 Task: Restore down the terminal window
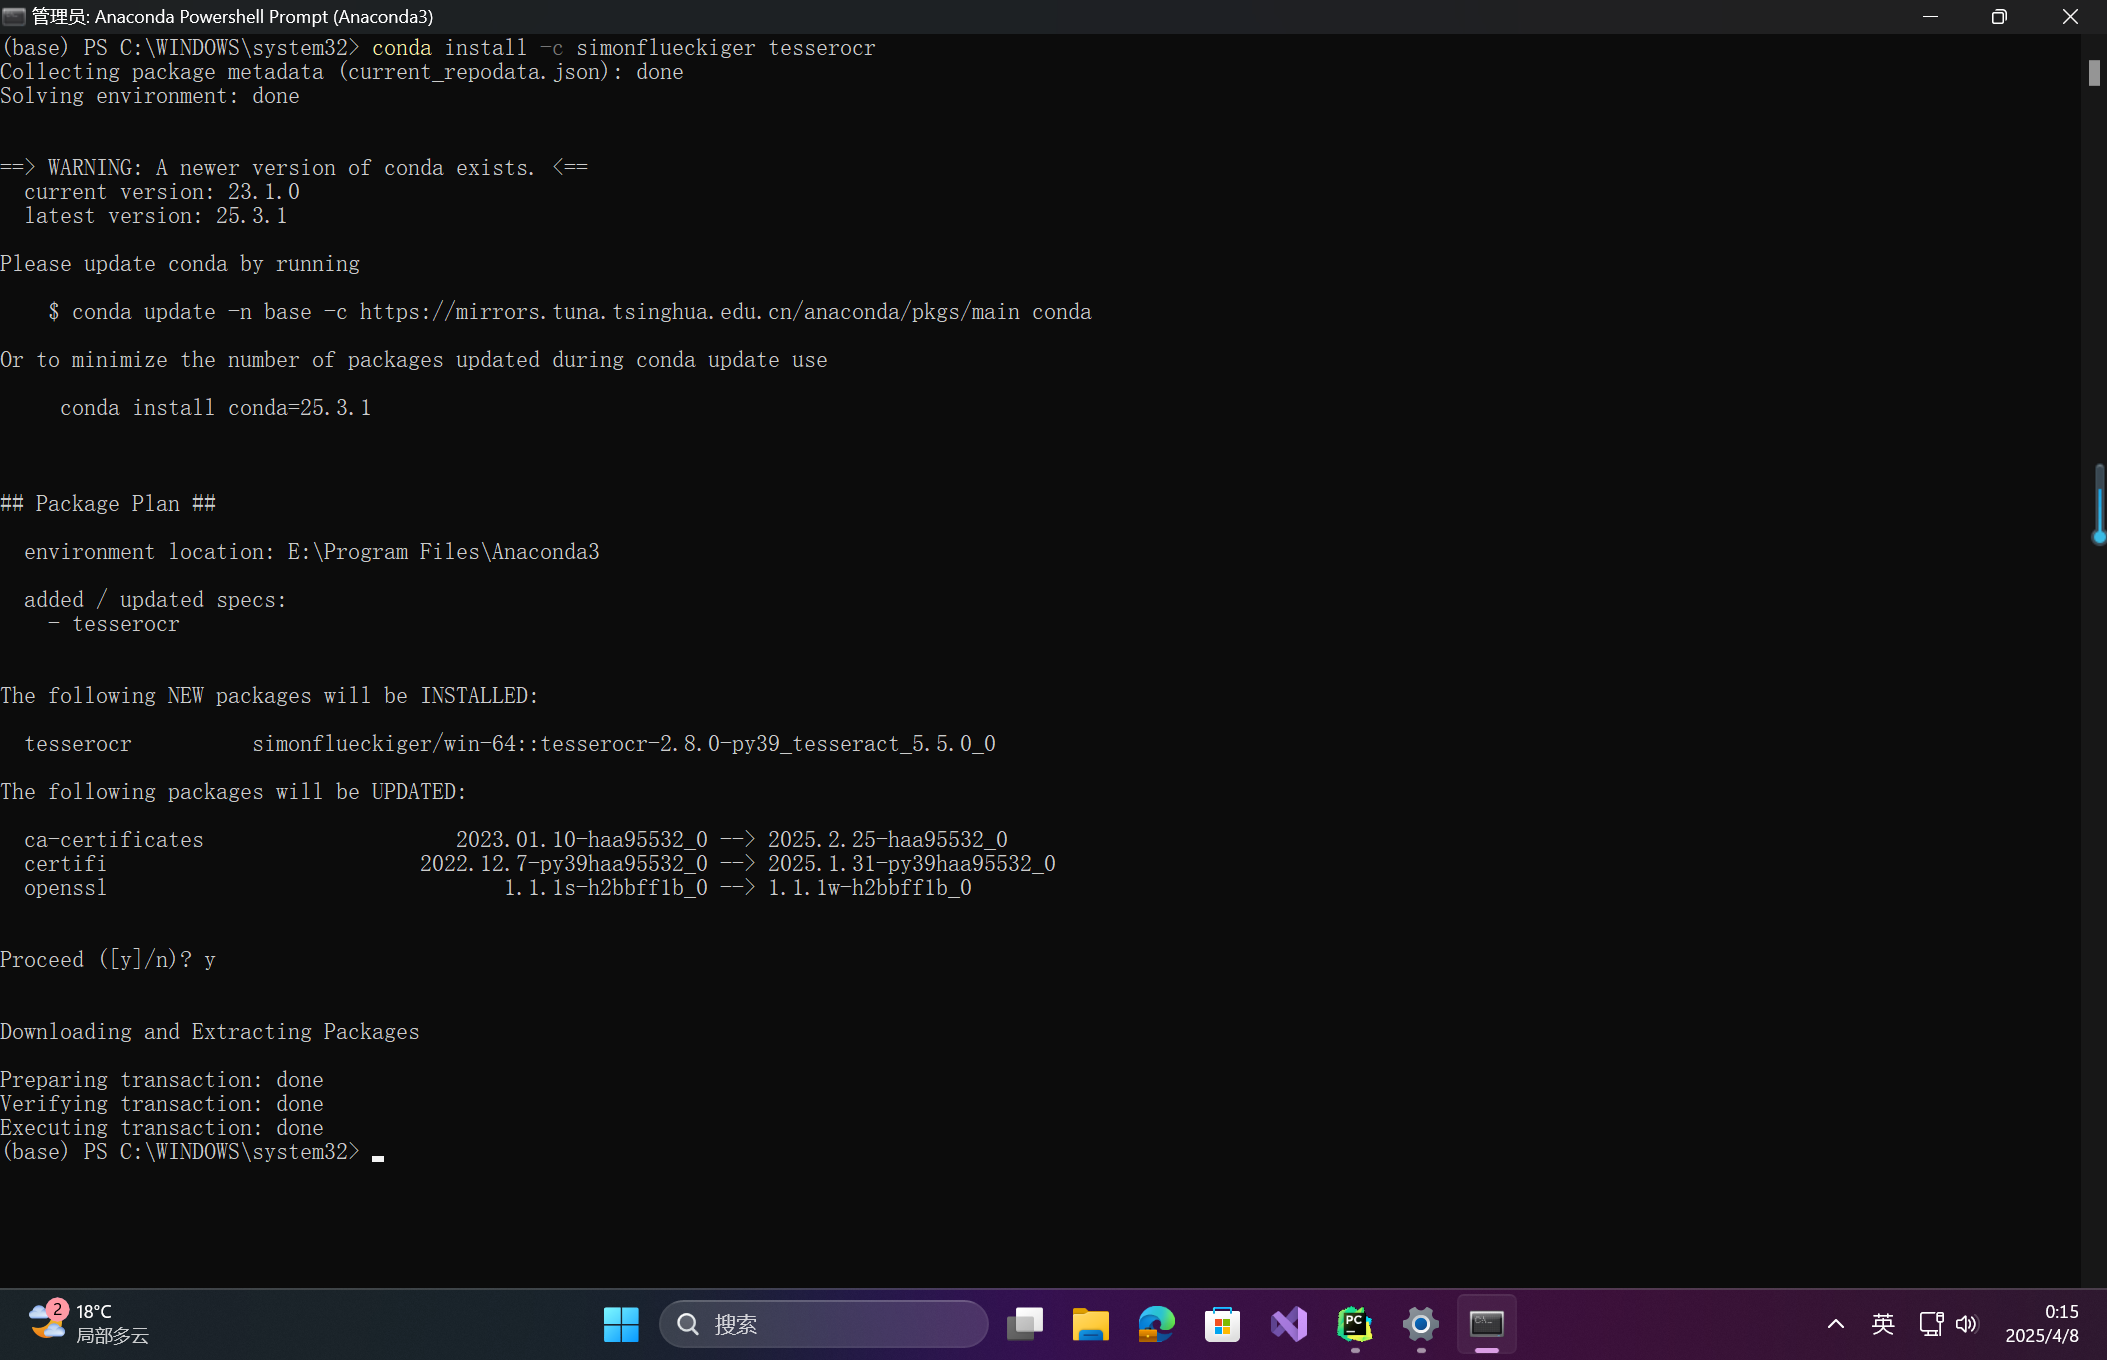tap(1999, 16)
